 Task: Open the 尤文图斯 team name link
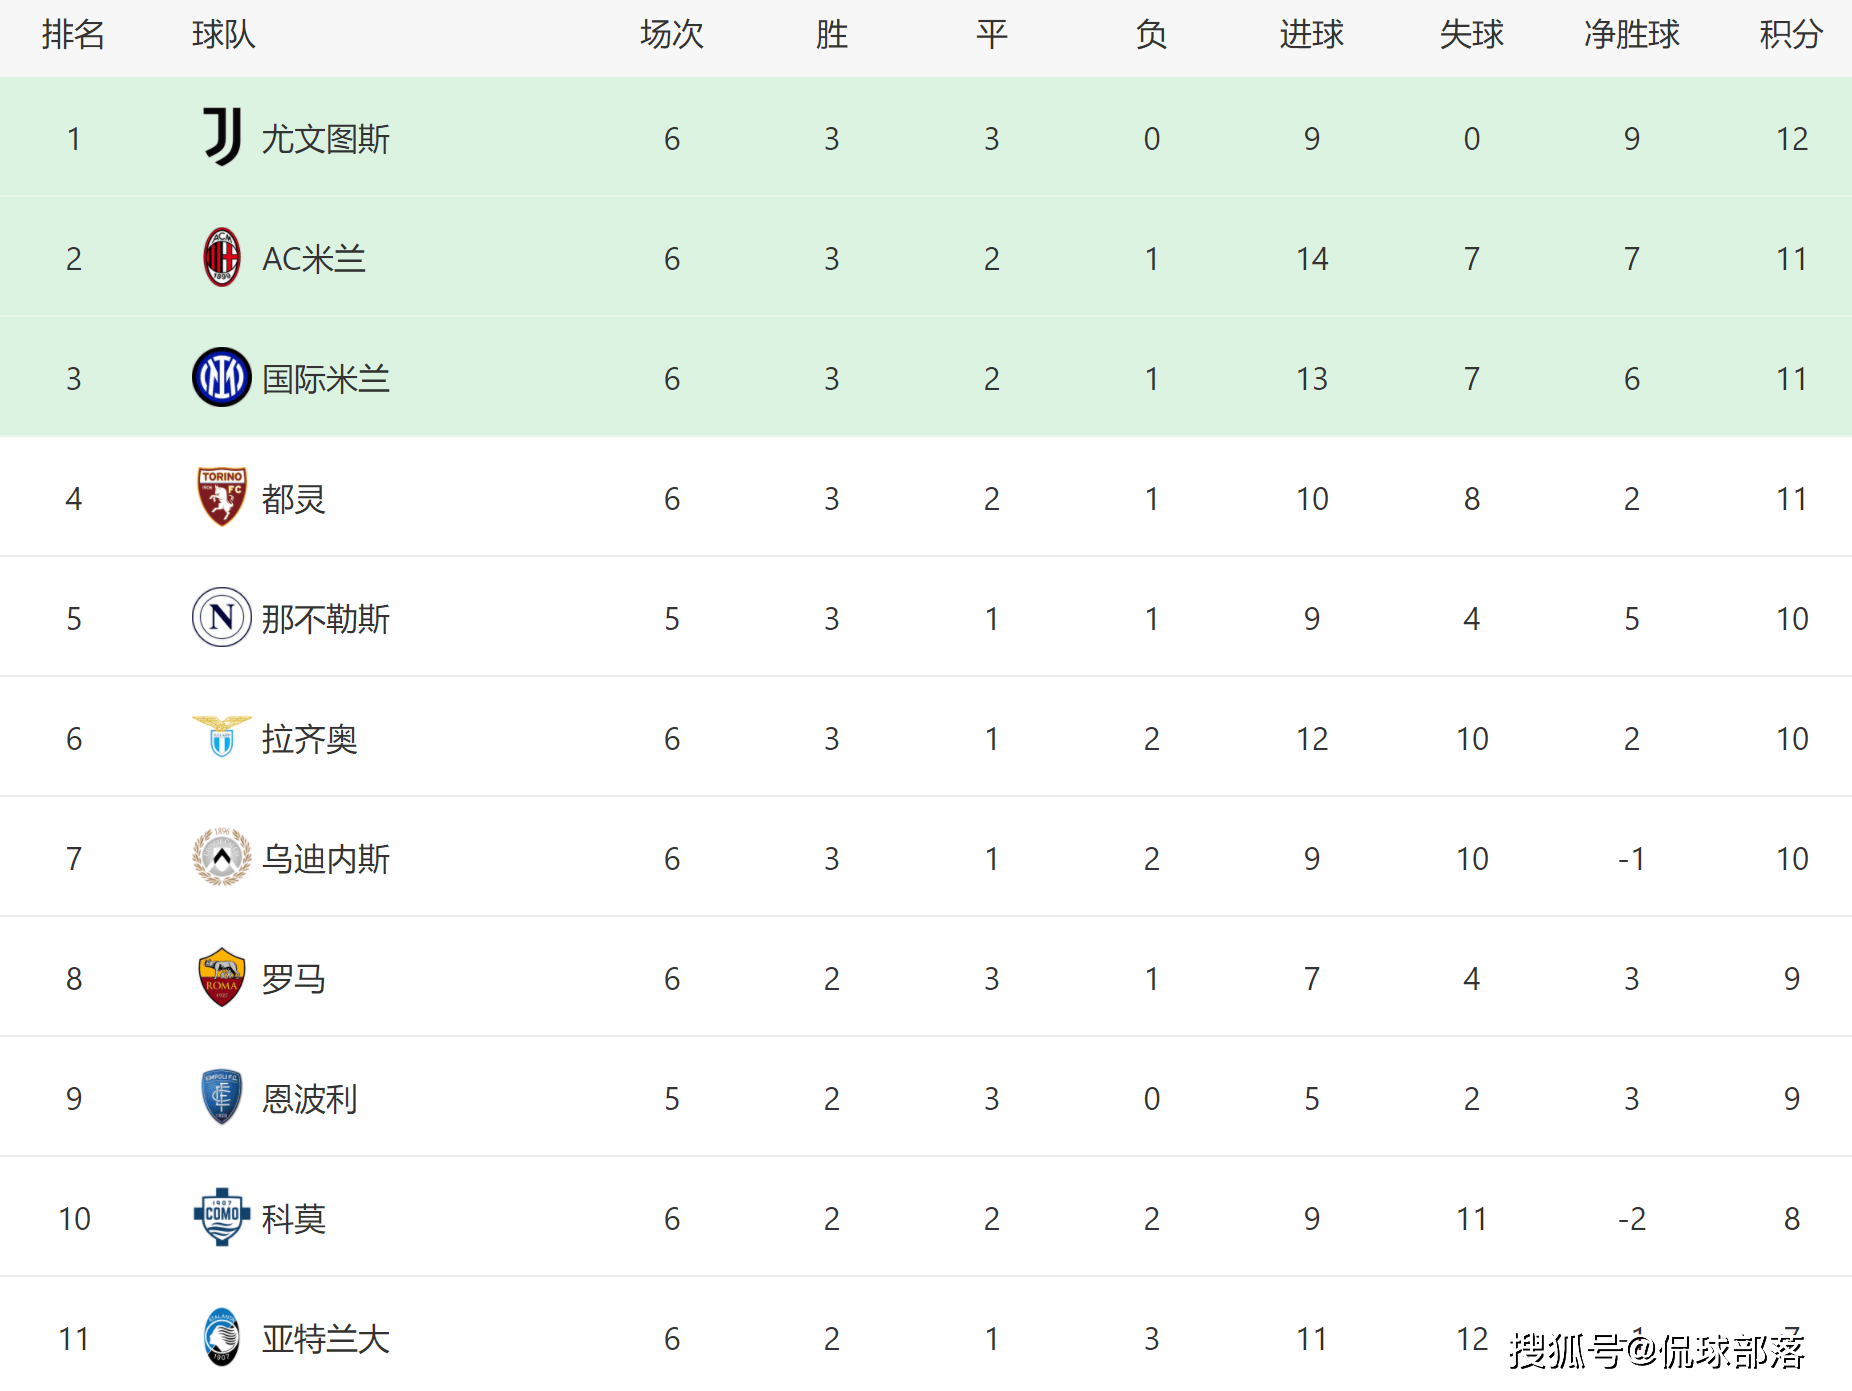pos(326,139)
